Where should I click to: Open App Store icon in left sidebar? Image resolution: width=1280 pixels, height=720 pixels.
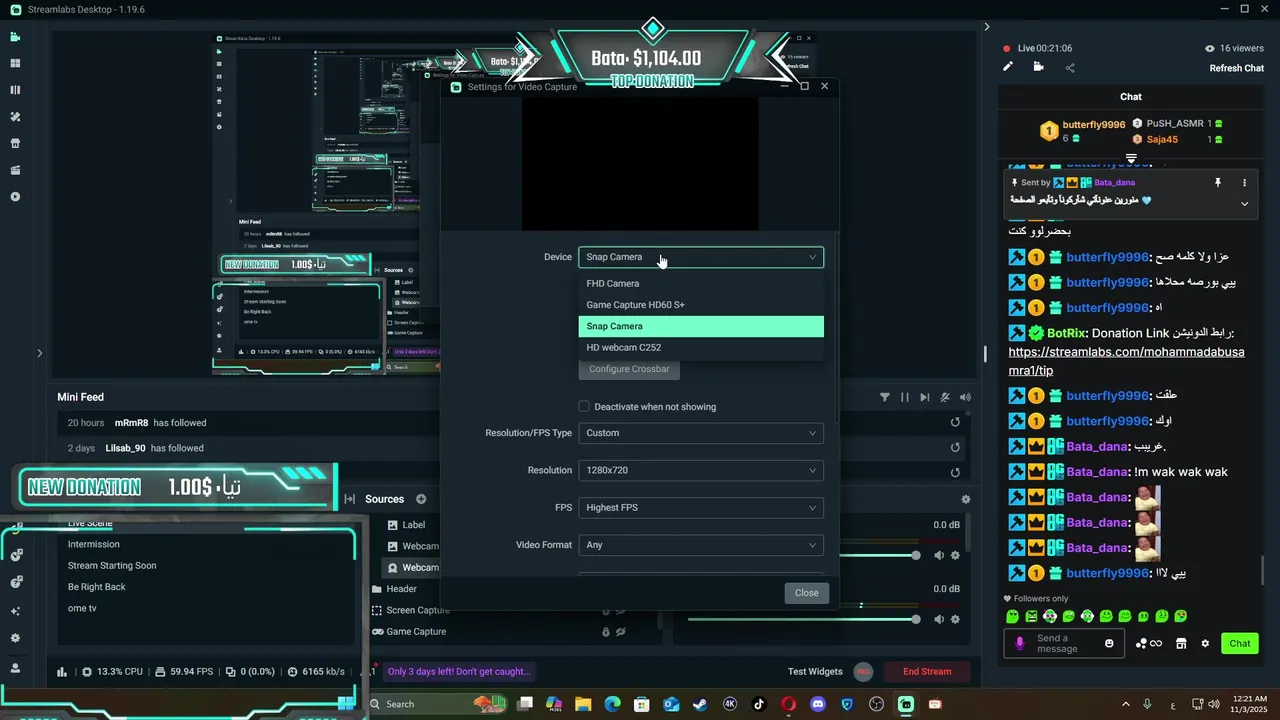click(x=15, y=143)
